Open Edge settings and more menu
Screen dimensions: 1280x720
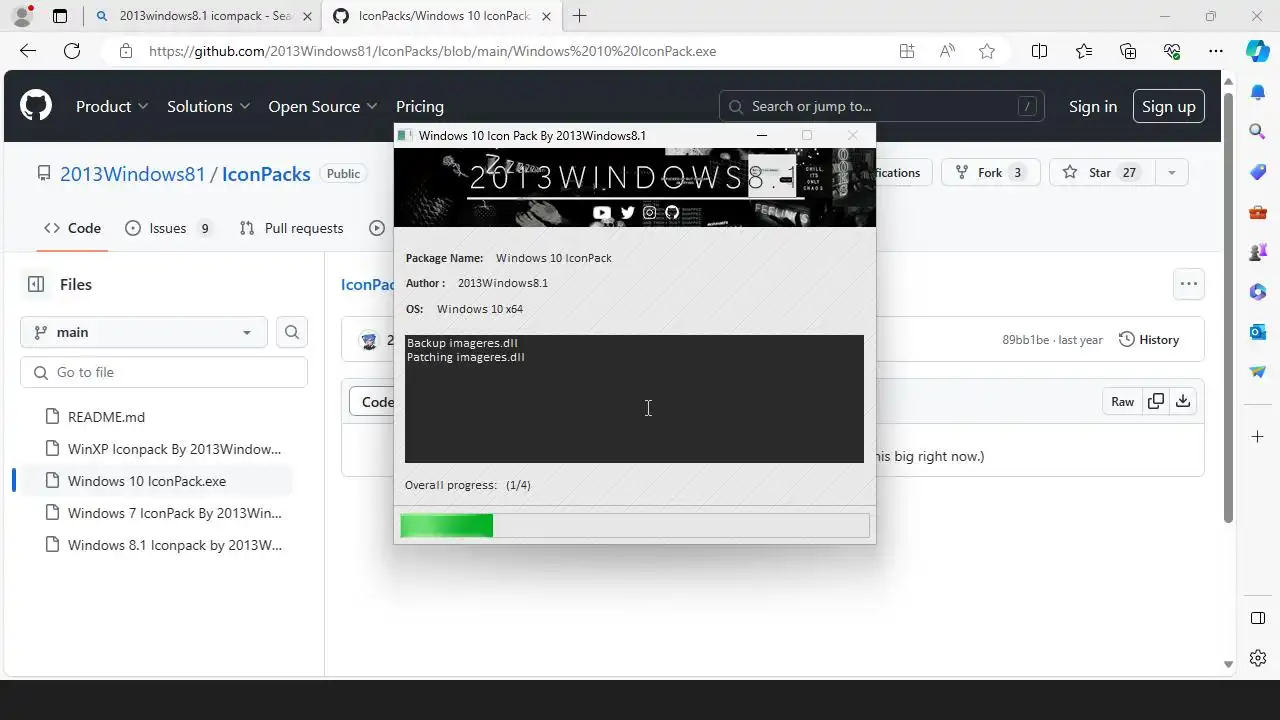tap(1216, 51)
